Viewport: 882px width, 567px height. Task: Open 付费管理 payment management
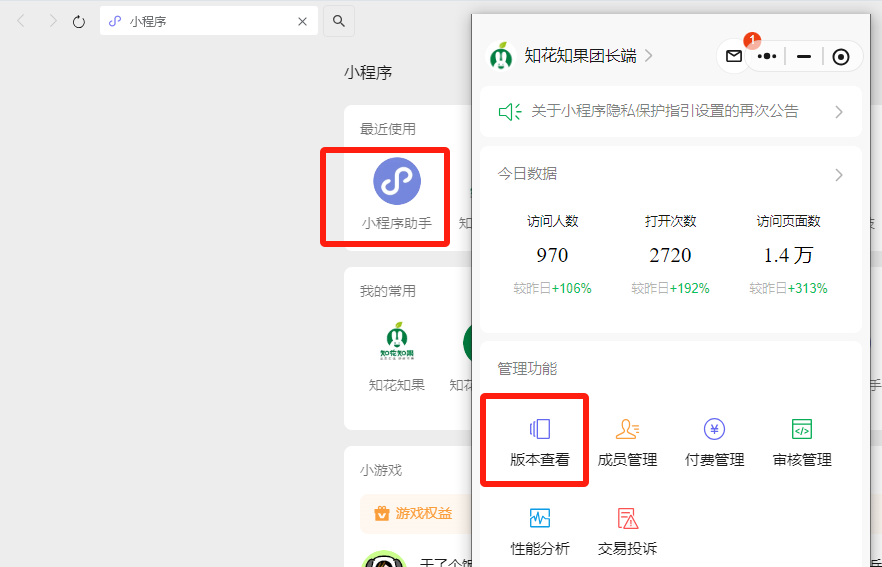point(714,442)
